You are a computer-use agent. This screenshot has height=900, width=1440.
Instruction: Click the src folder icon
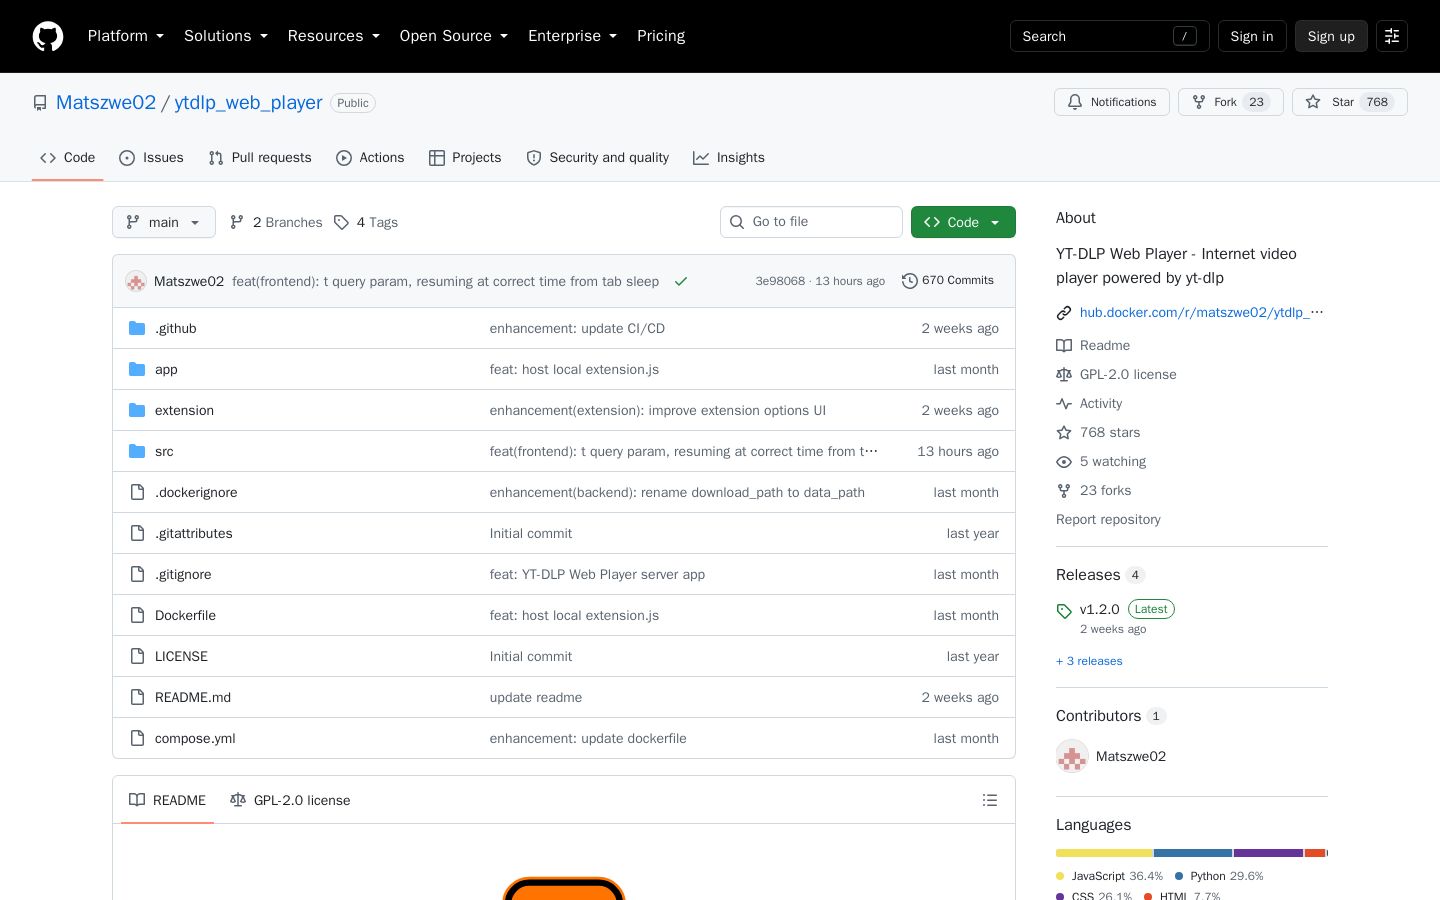pyautogui.click(x=137, y=451)
